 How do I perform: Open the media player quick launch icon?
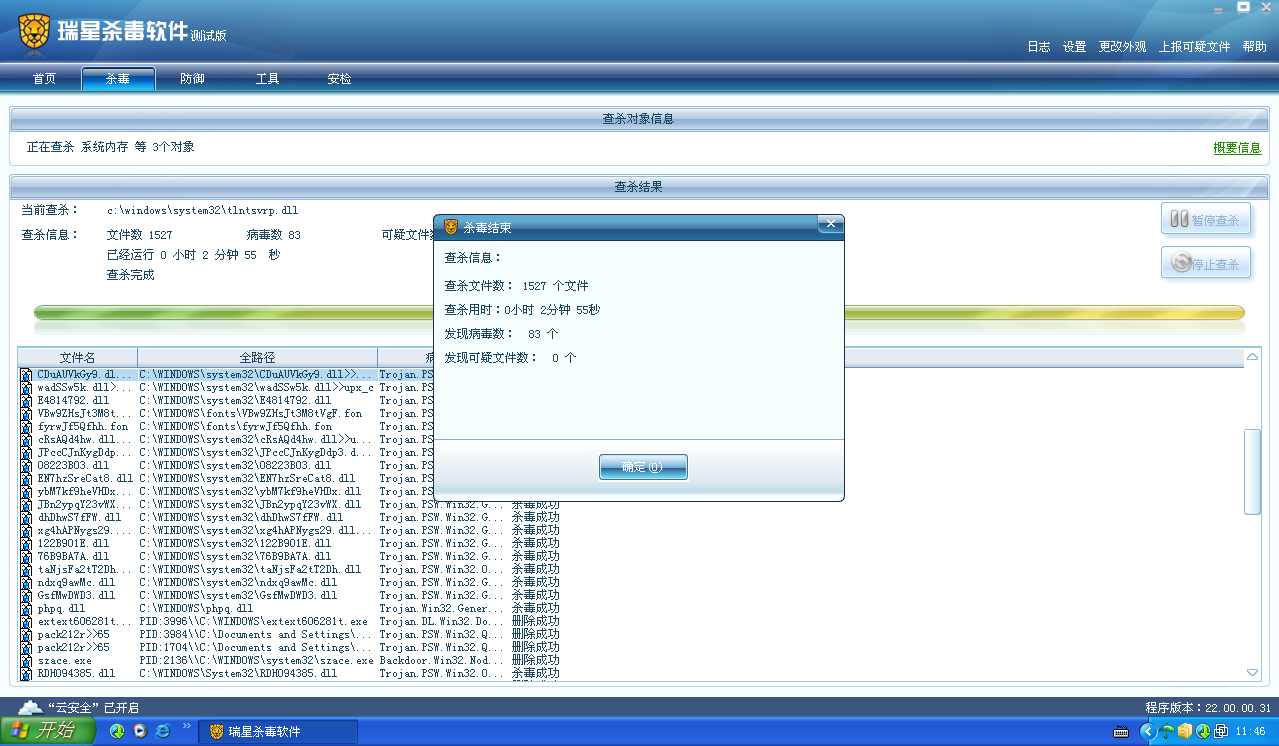point(139,732)
